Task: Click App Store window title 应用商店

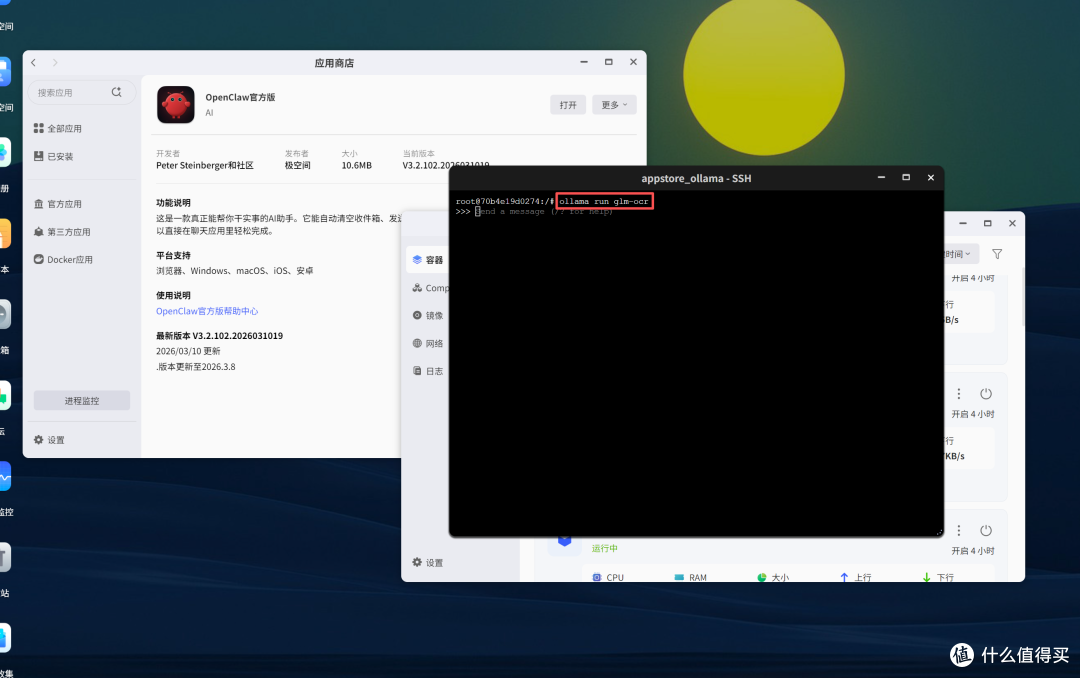Action: (334, 63)
